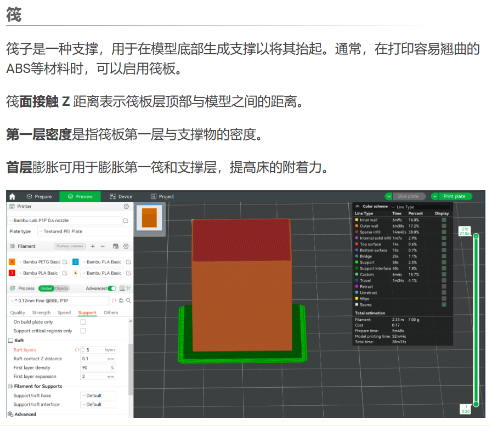Click the Print plate button
This screenshot has width=490, height=426.
pyautogui.click(x=455, y=196)
